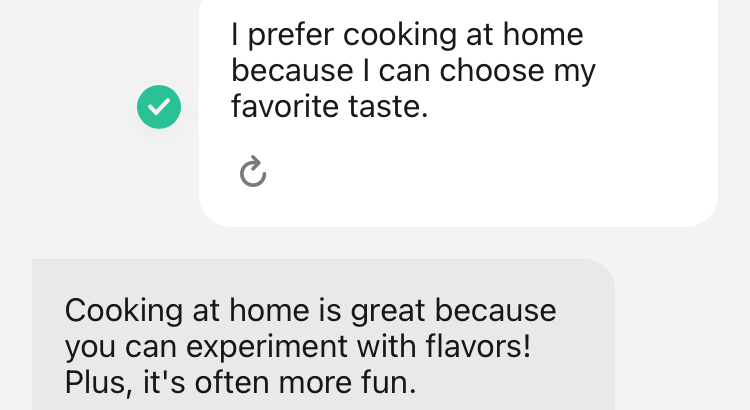
Task: Tap the line "Plus, it's often more fun."
Action: pos(239,382)
